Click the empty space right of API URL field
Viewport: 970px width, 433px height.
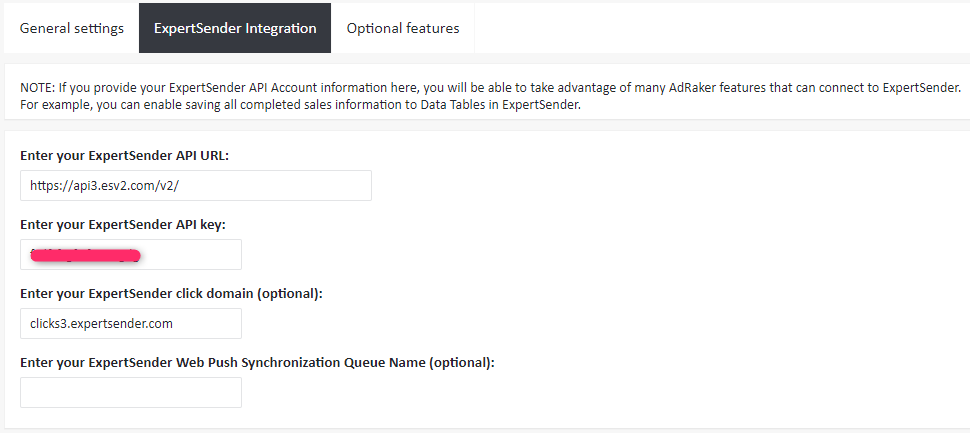(650, 185)
